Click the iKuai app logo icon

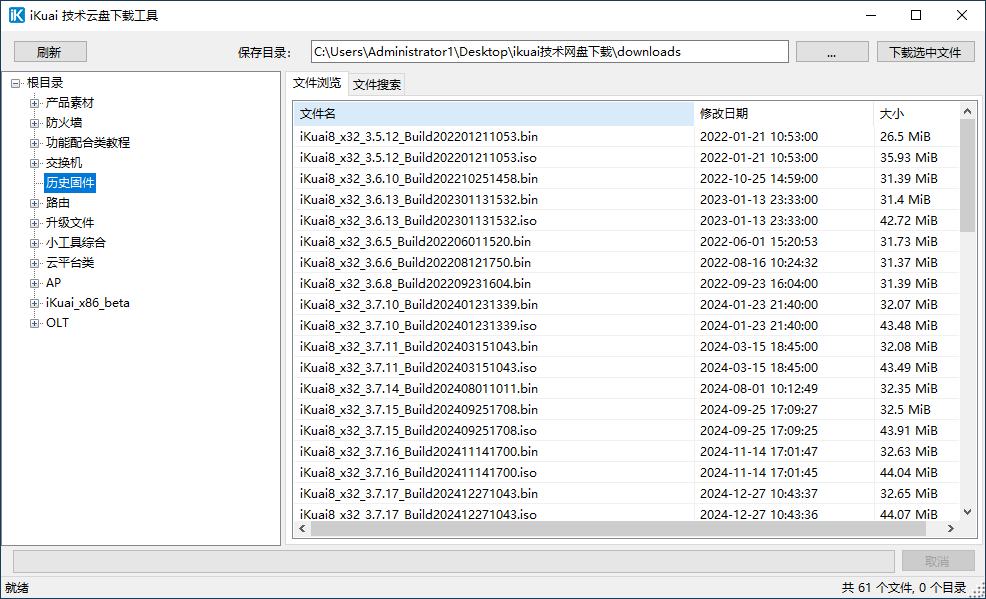[16, 15]
